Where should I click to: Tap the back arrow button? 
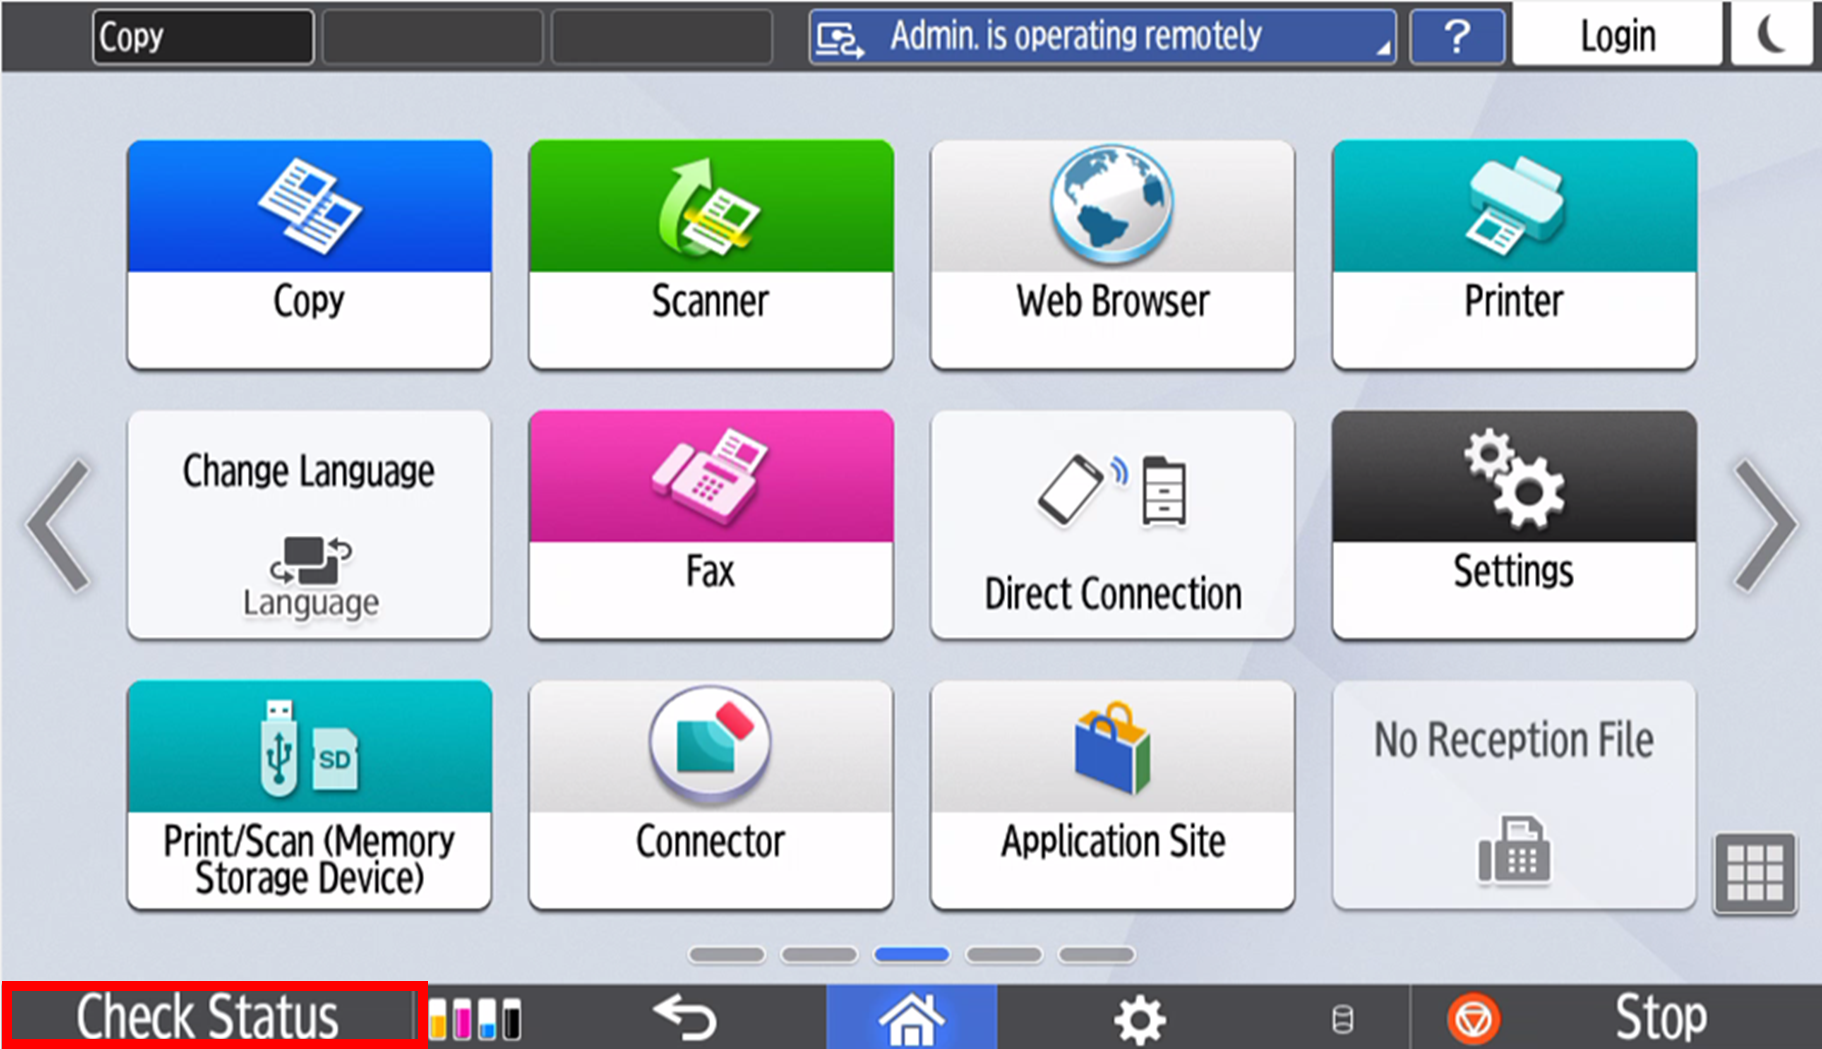coord(685,1018)
